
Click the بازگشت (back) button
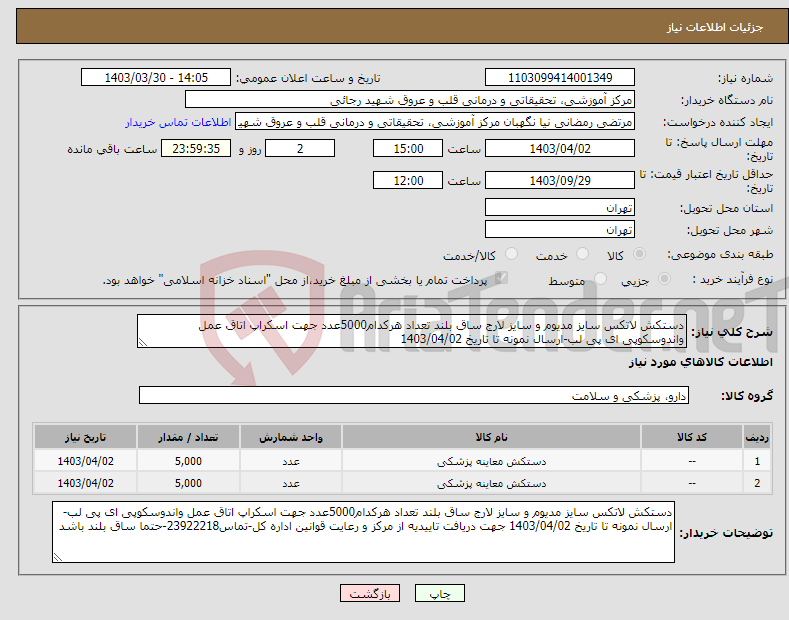pos(370,593)
